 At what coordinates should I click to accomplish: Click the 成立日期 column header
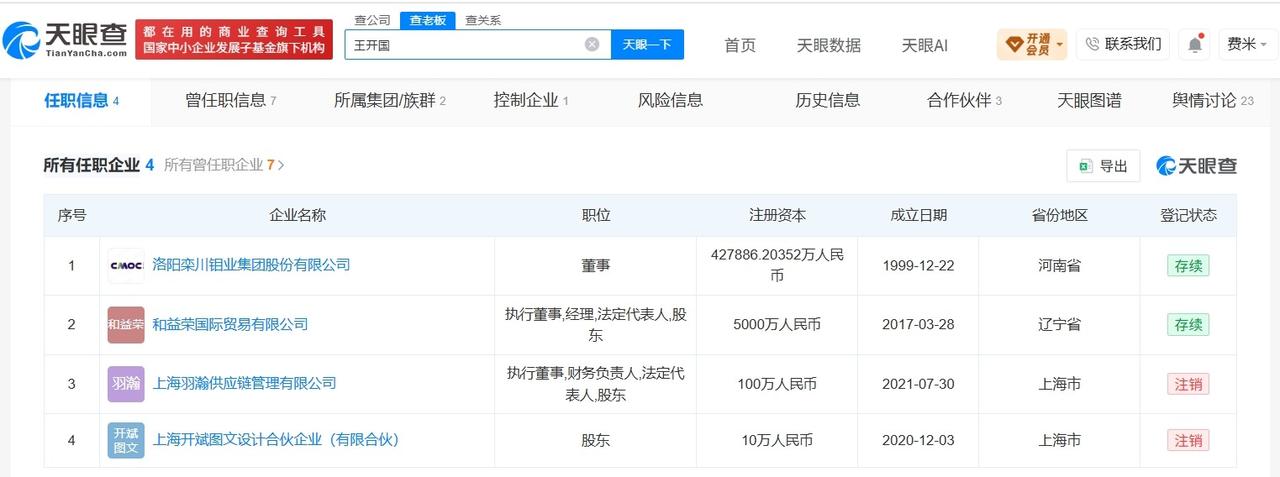coord(918,215)
